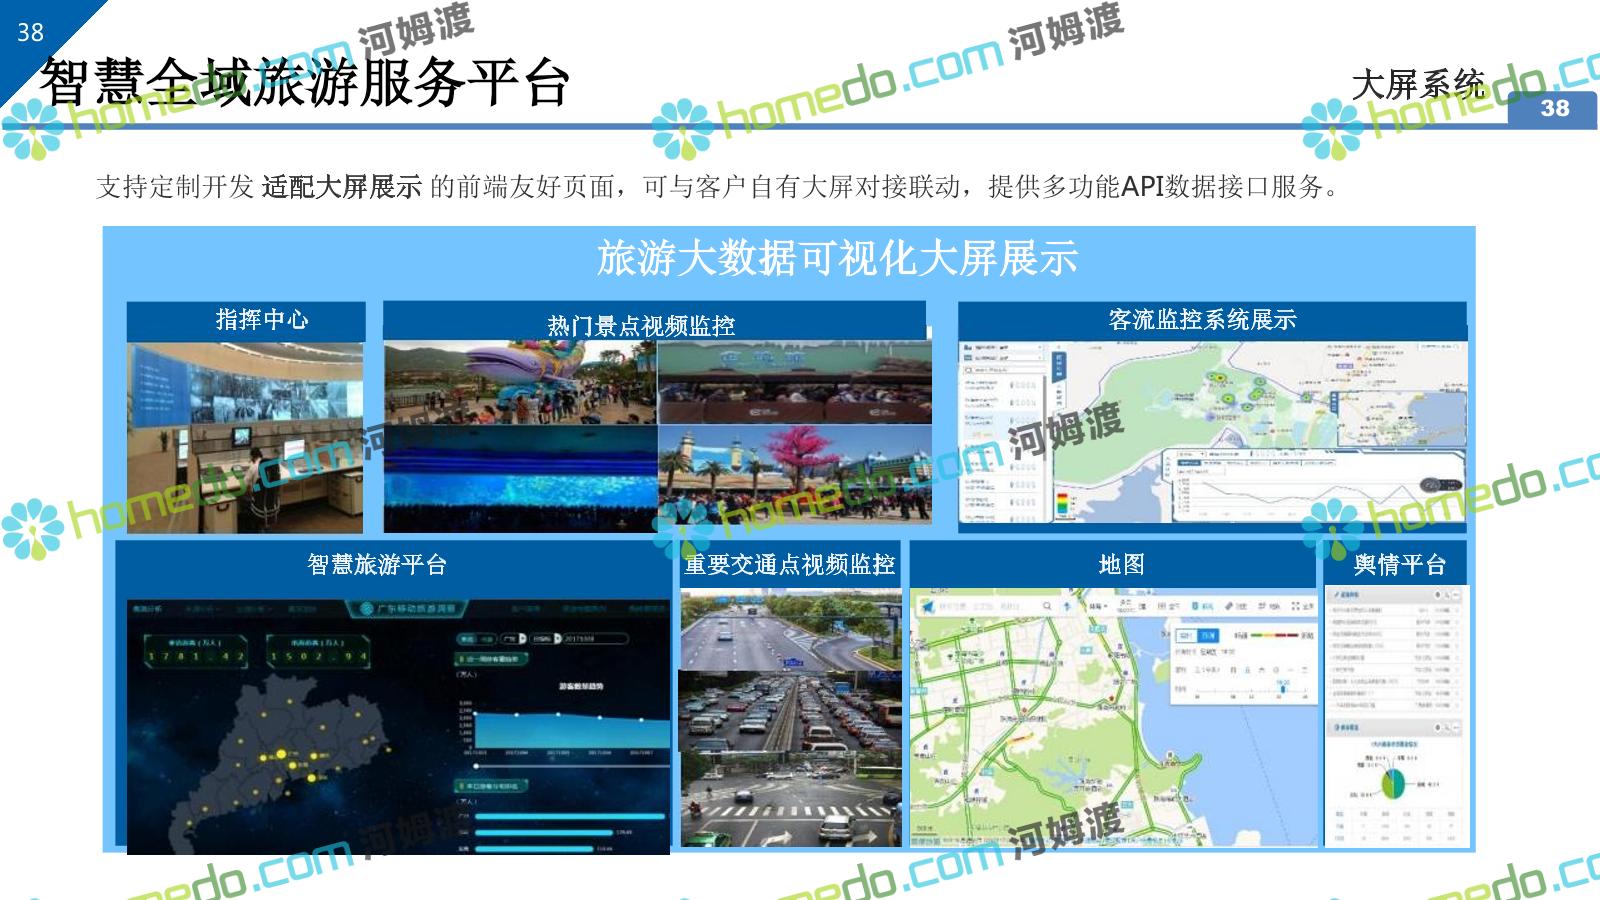Click the congested traffic jam video thumbnail
This screenshot has width=1600, height=900.
pyautogui.click(x=790, y=711)
